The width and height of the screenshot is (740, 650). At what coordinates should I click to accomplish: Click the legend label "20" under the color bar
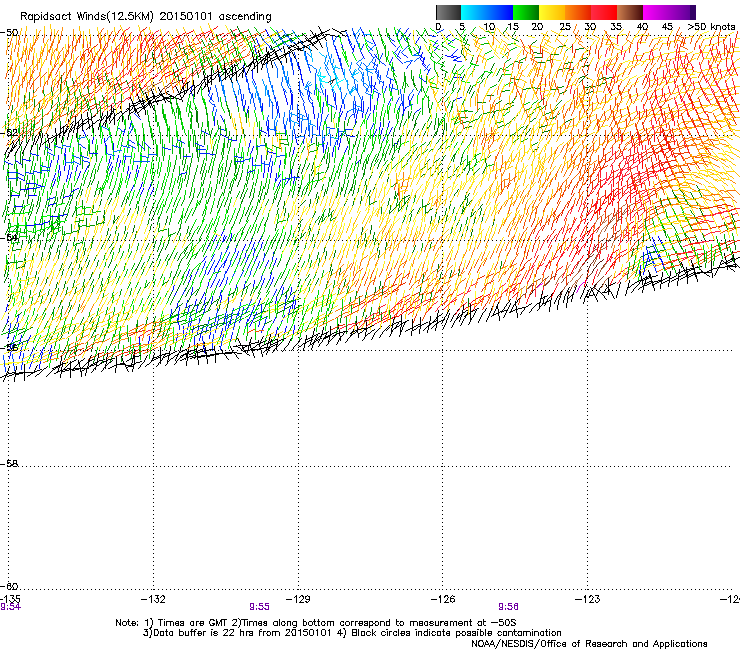[x=537, y=27]
